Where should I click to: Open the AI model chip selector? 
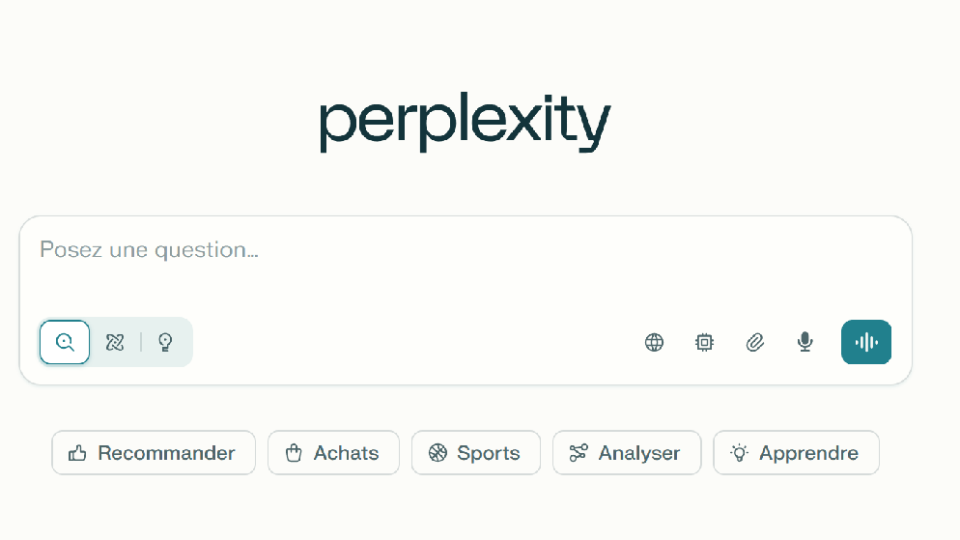click(x=704, y=342)
